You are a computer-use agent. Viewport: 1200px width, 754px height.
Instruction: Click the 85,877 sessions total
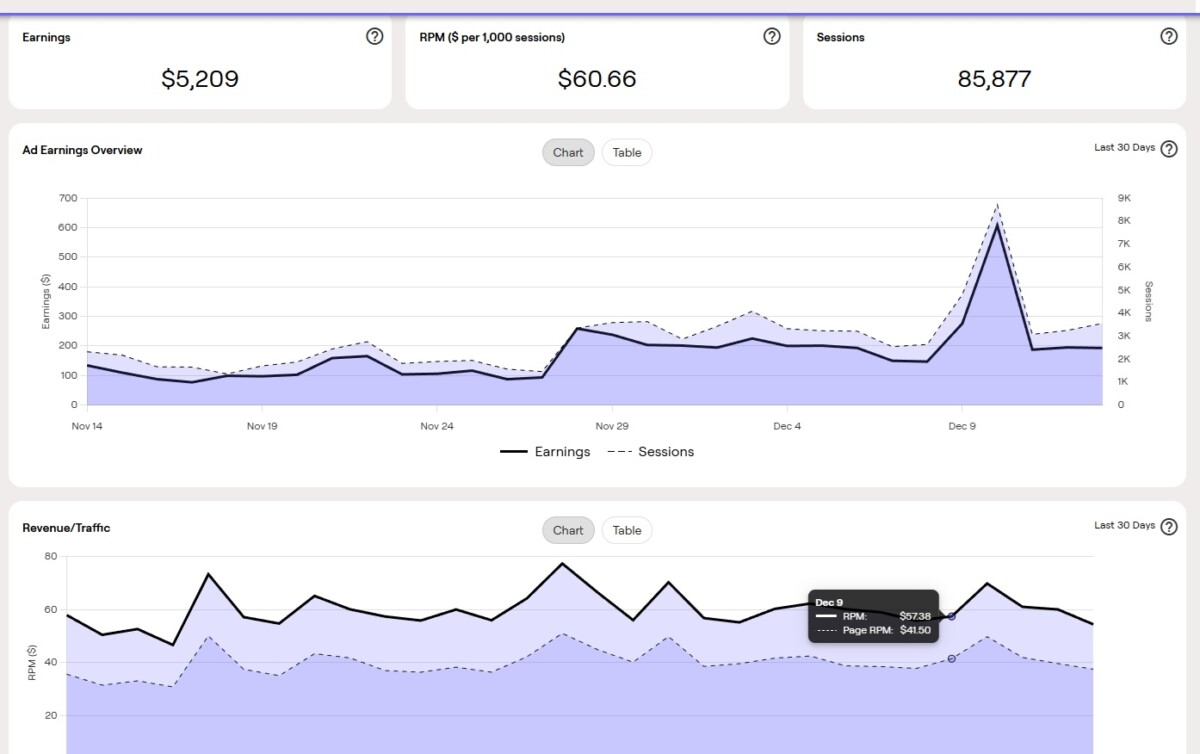(x=994, y=79)
